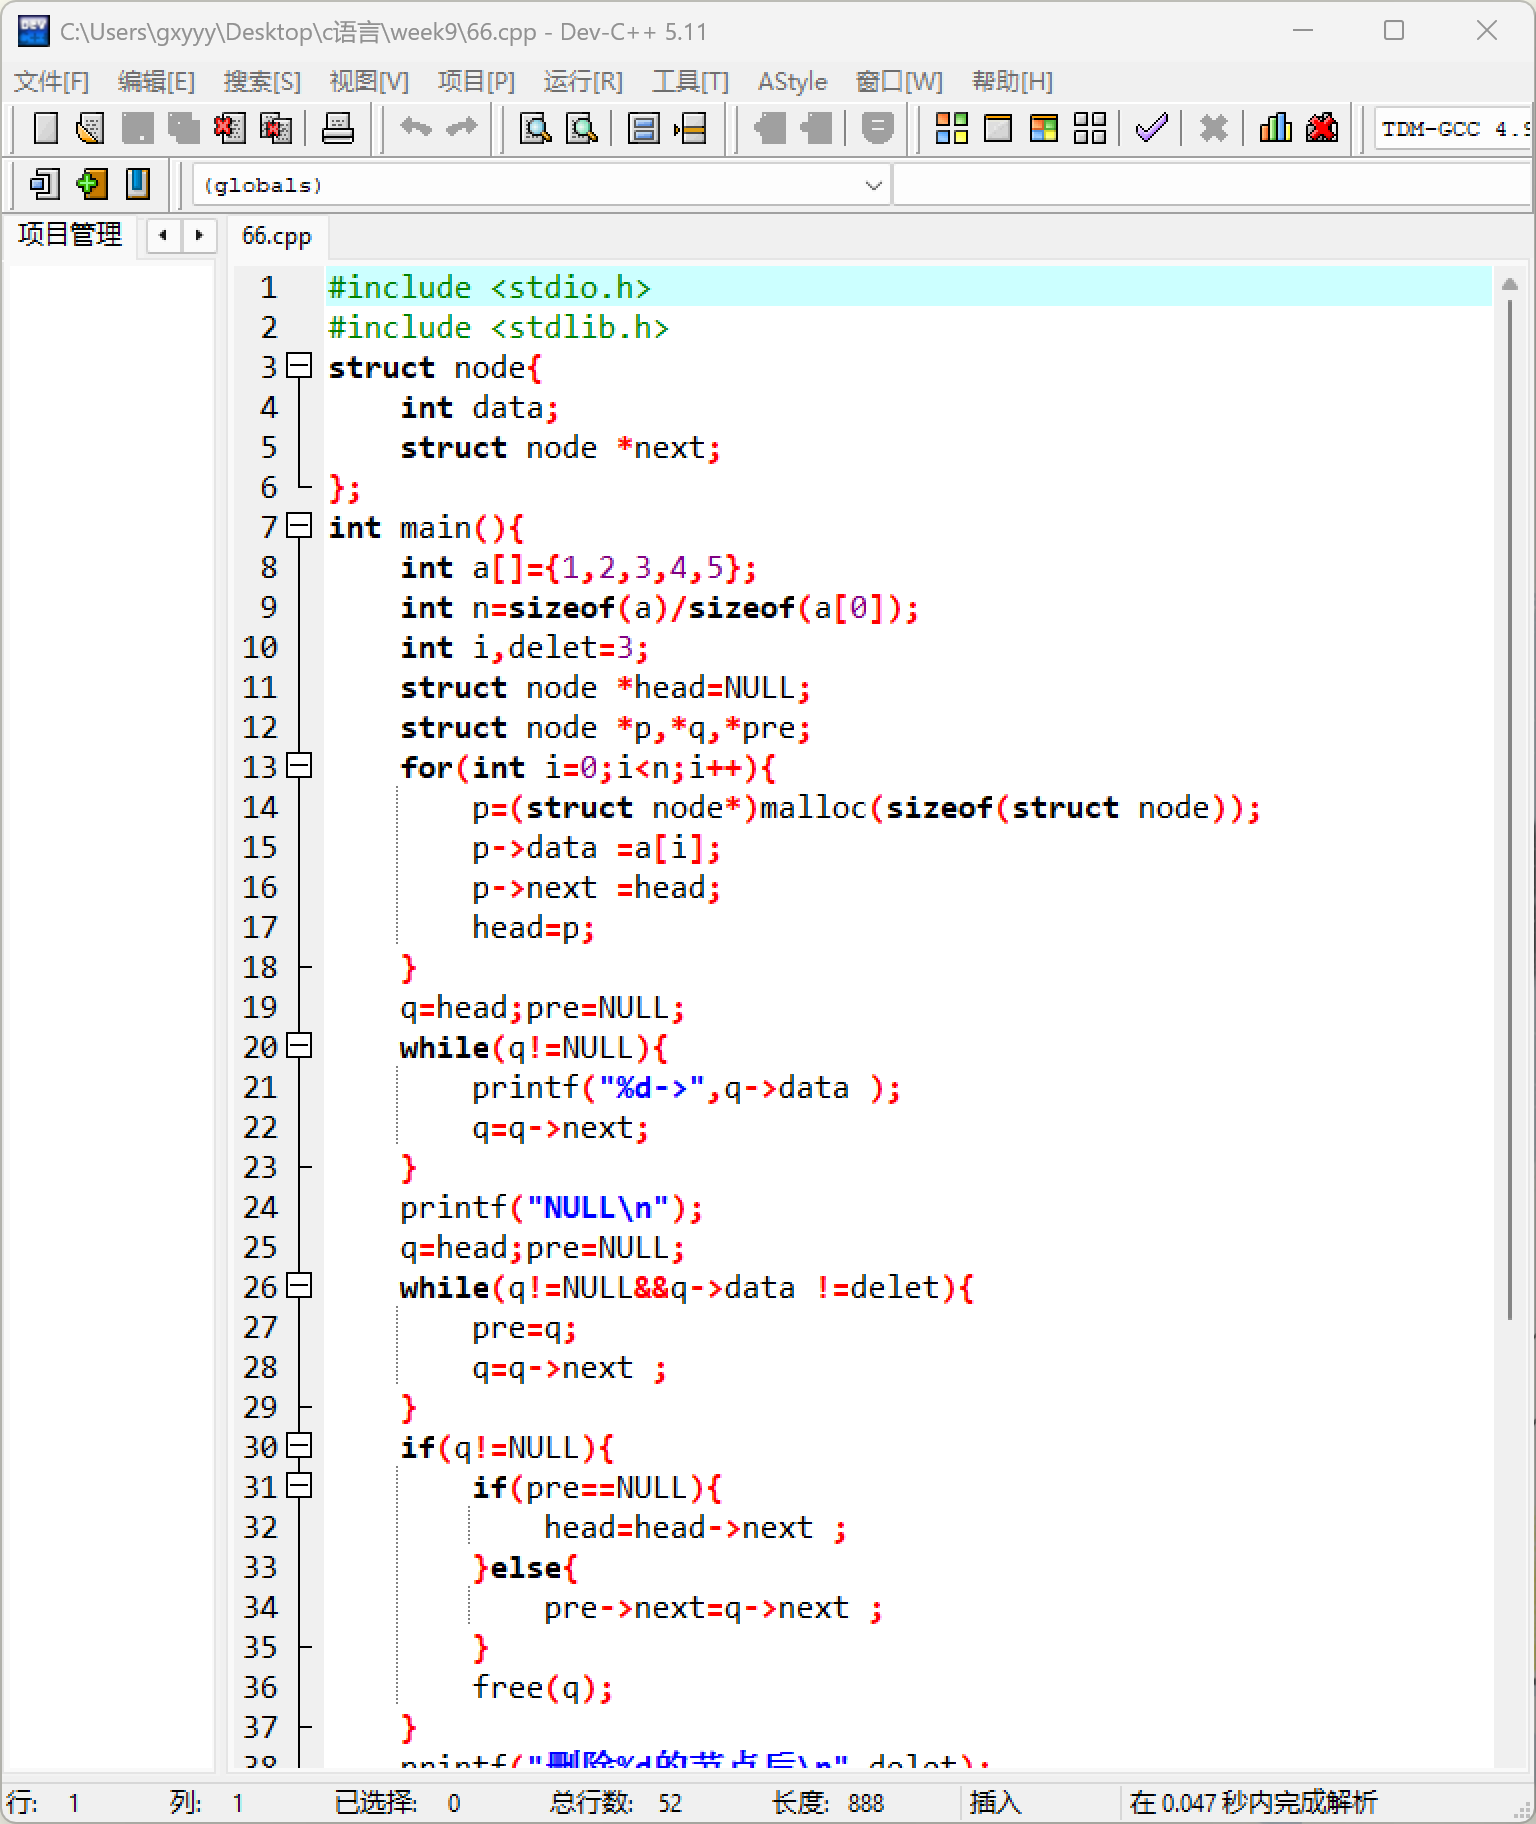Click the Redo arrow icon
1536x1824 pixels.
[462, 128]
